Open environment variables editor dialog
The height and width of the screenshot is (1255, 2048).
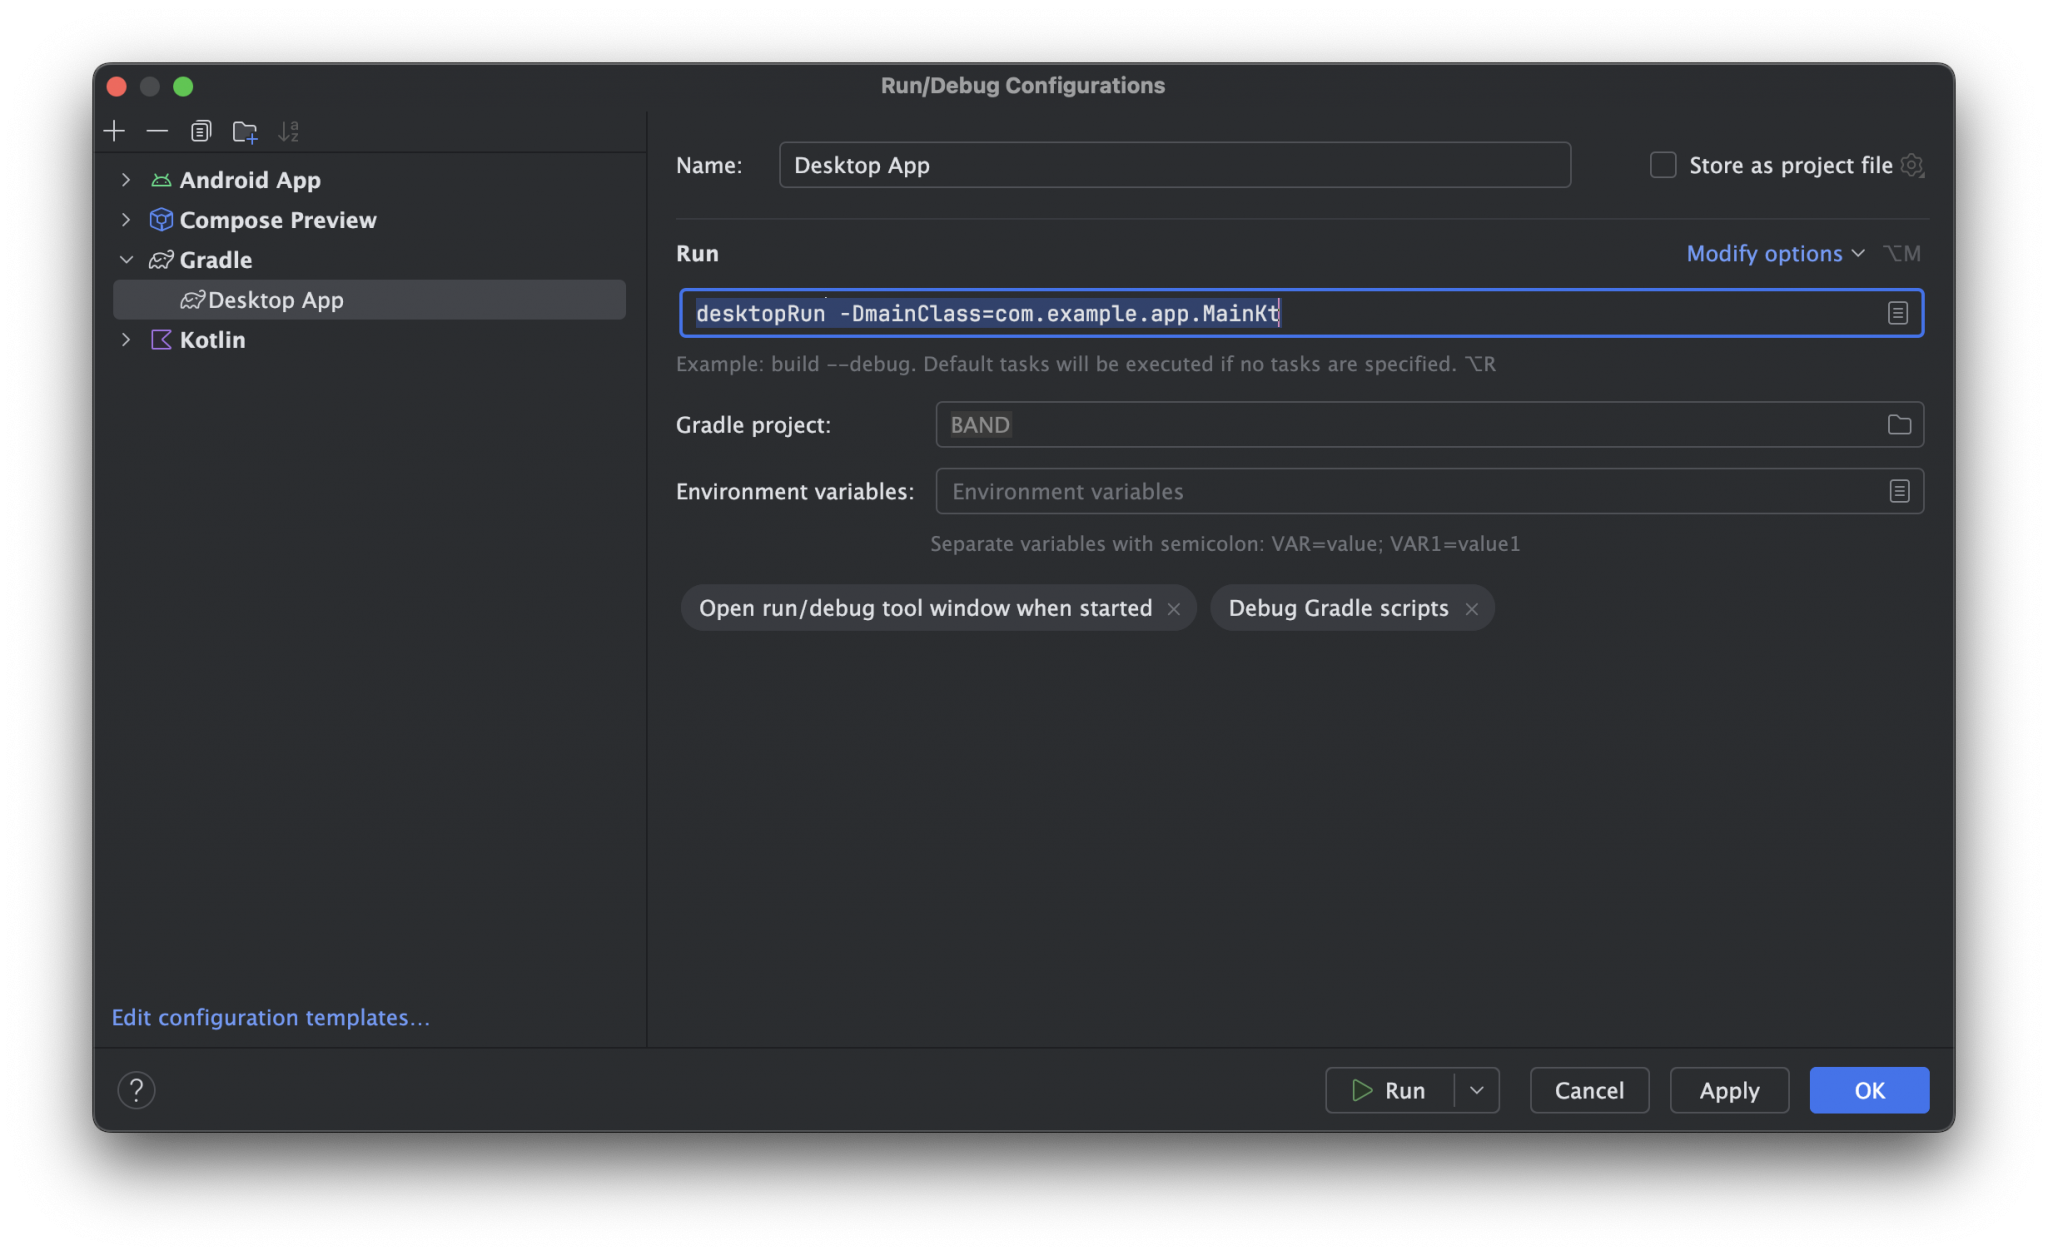coord(1899,491)
